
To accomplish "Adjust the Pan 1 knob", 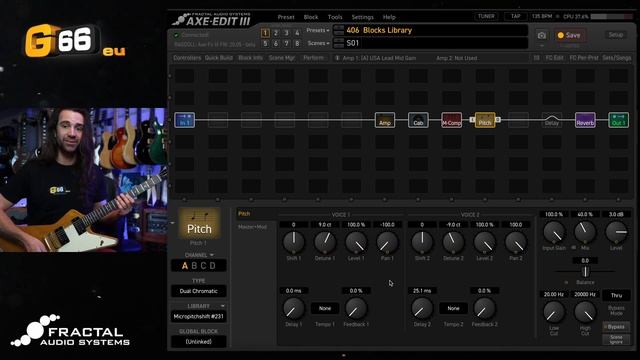I will pos(387,242).
